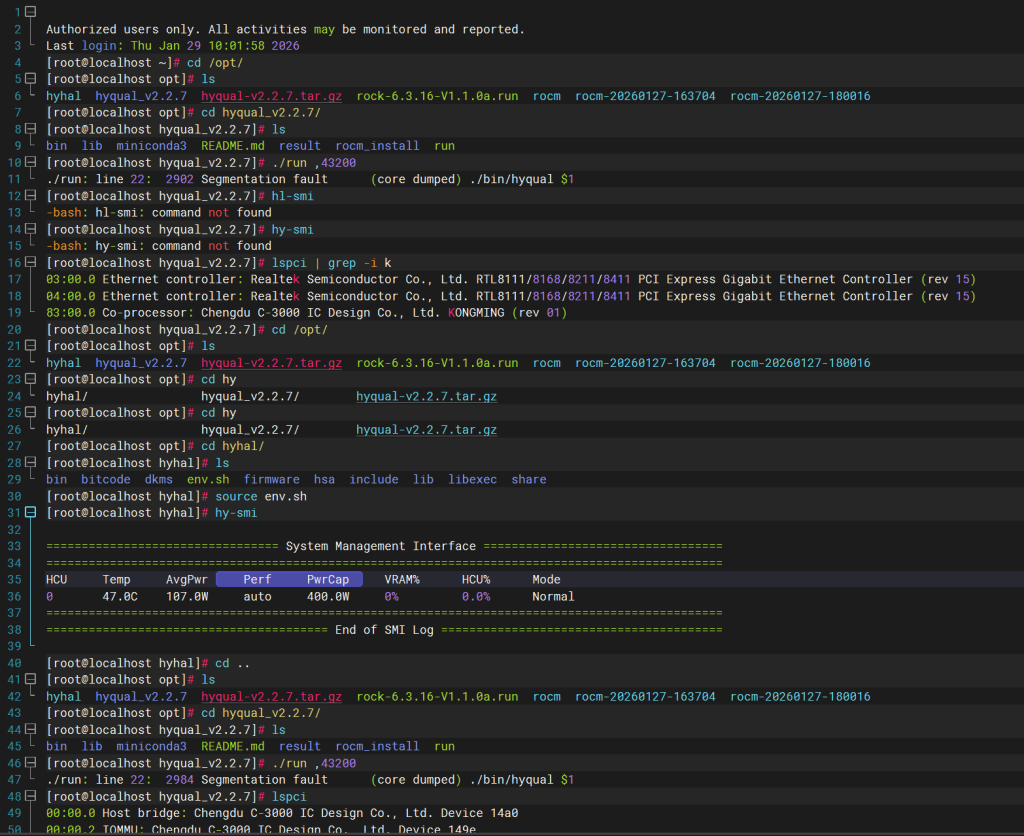Collapse the hl-smi command fold, line 12
This screenshot has width=1024, height=836.
[31, 196]
